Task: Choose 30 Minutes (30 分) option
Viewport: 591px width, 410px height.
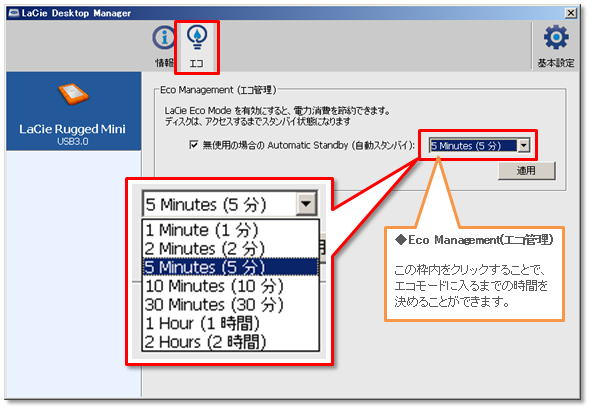Action: click(x=230, y=304)
